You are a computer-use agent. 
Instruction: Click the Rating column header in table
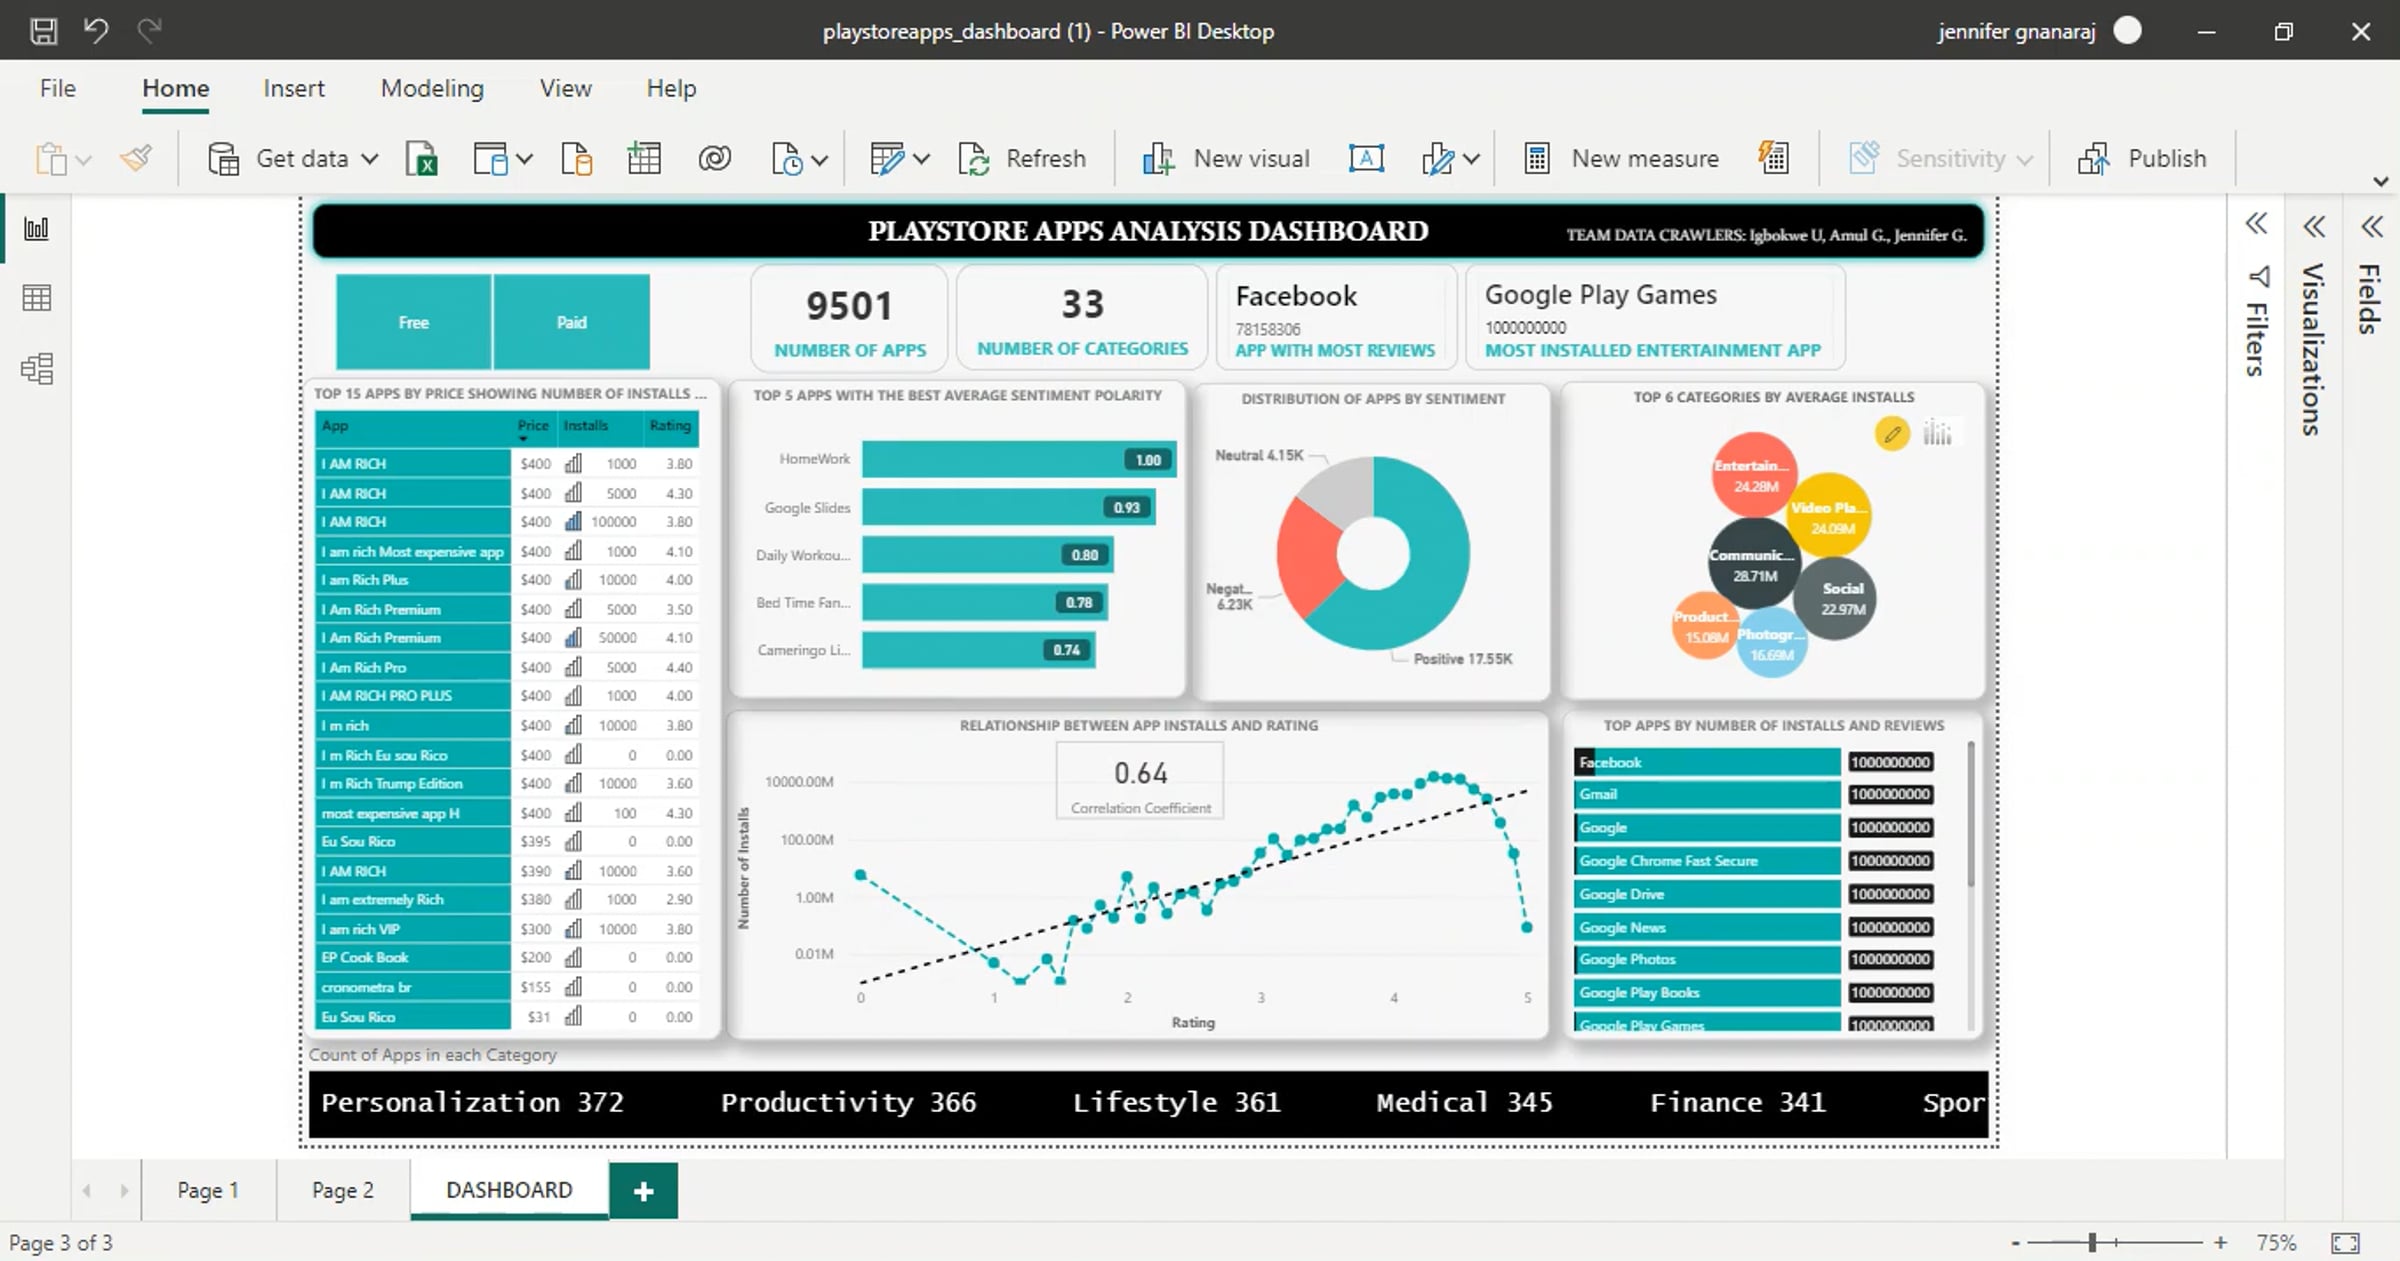tap(670, 426)
